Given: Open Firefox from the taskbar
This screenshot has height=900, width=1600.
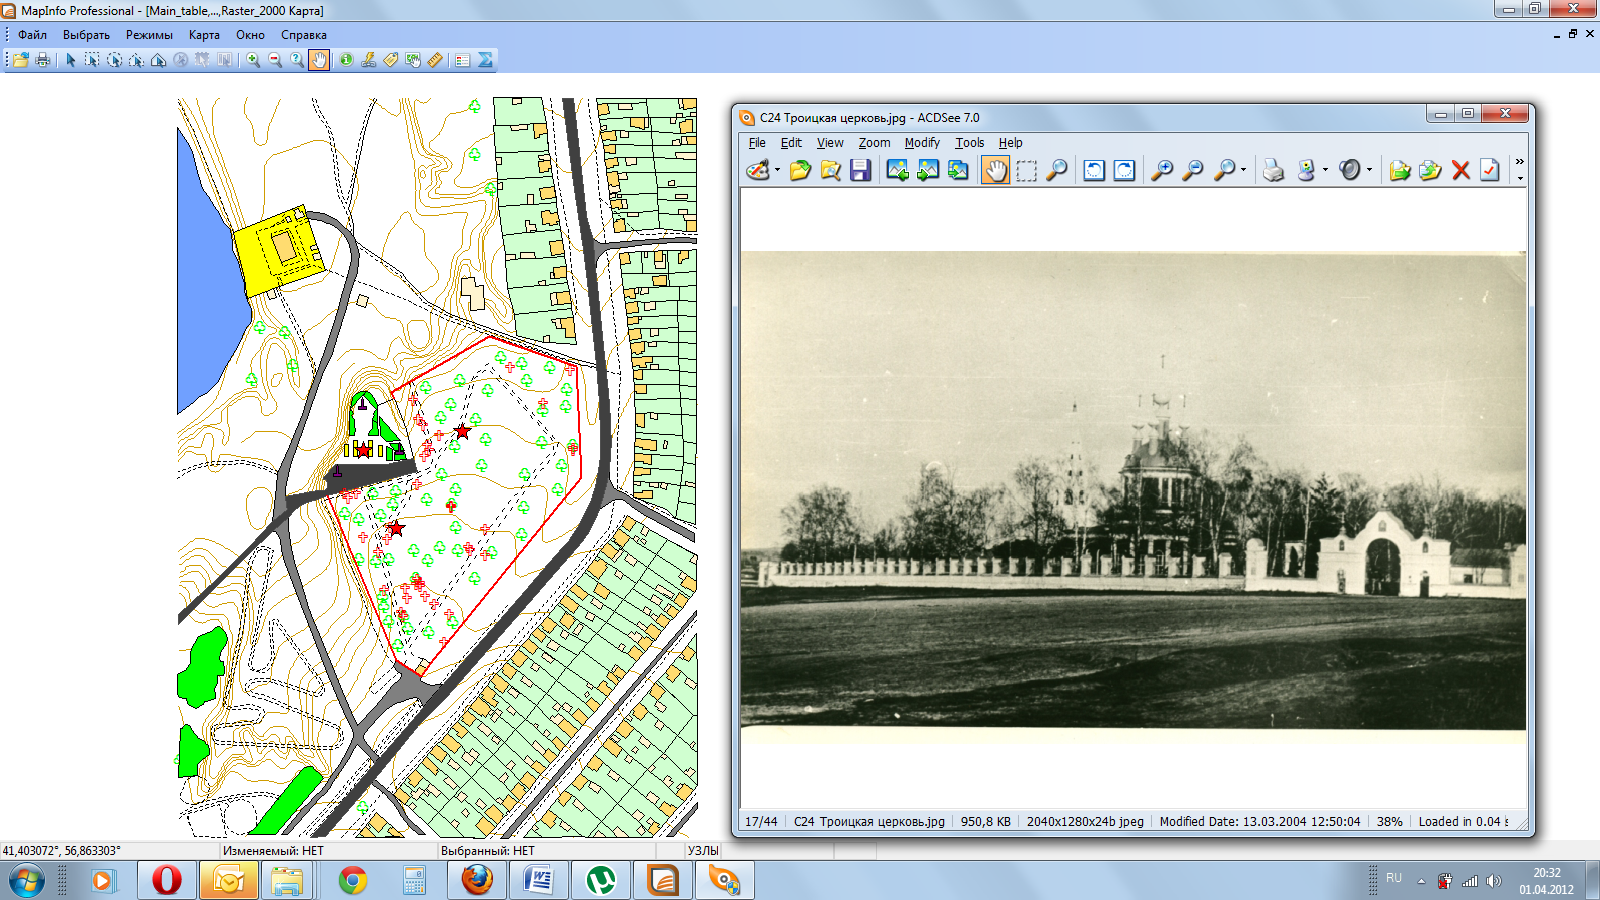Looking at the screenshot, I should pos(477,881).
